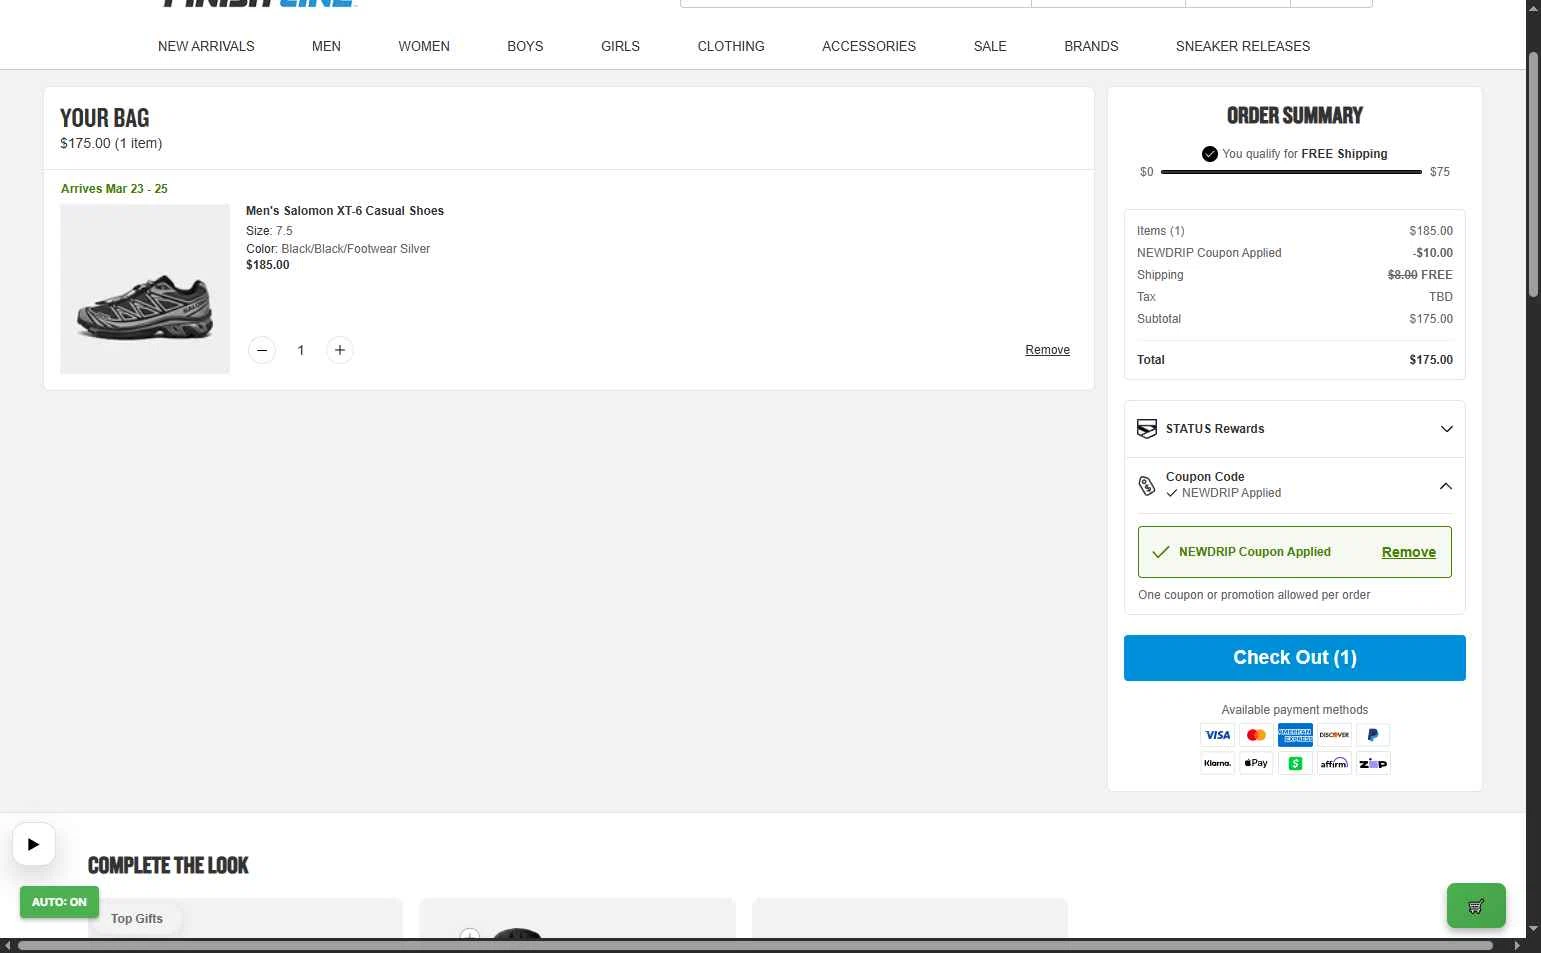
Task: Click the '-$10.00' coupon discount amount
Action: click(1433, 253)
